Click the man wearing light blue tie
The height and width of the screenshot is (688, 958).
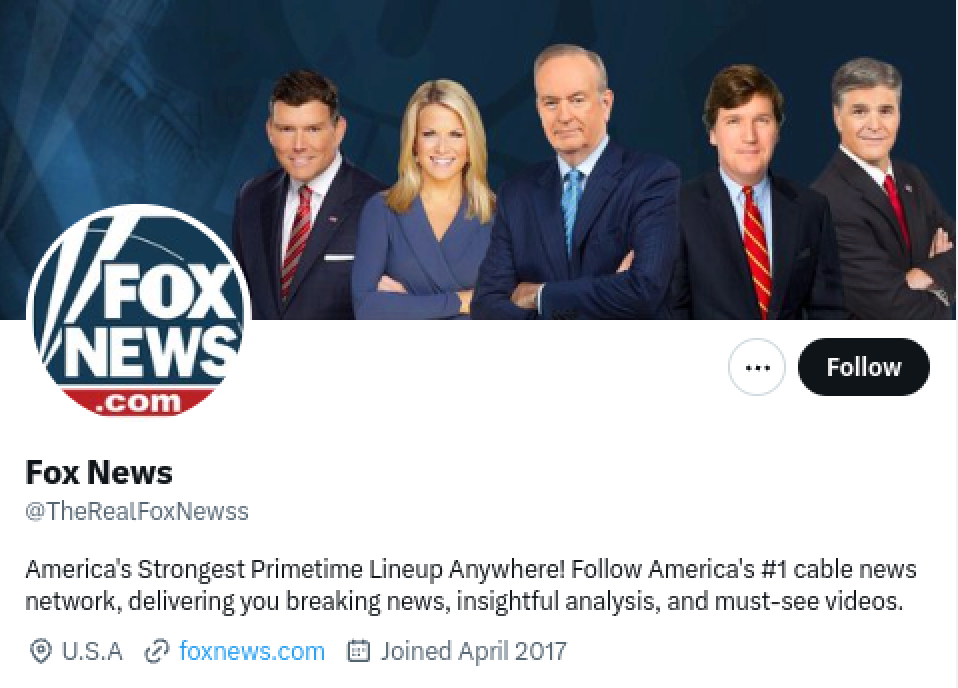coord(574,183)
